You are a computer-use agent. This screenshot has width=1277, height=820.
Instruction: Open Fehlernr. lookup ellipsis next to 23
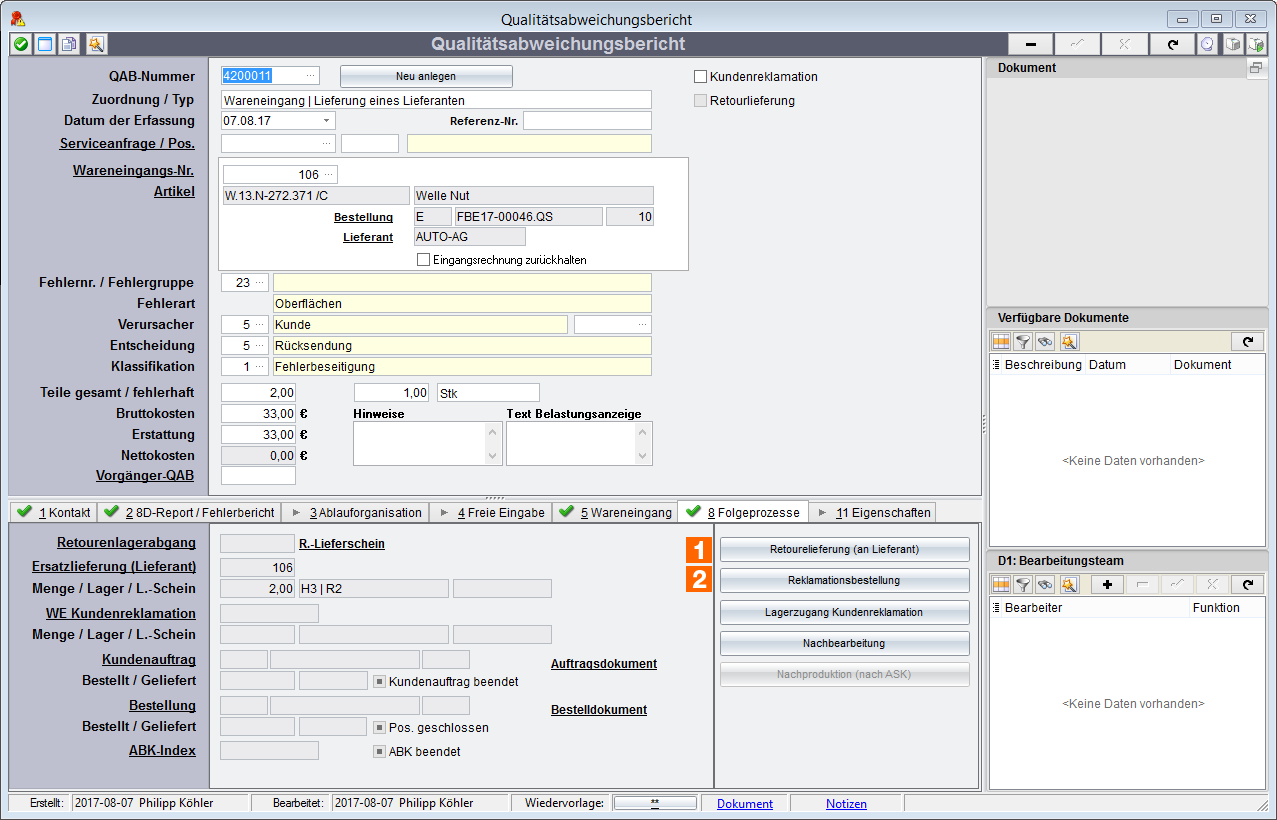click(x=260, y=282)
